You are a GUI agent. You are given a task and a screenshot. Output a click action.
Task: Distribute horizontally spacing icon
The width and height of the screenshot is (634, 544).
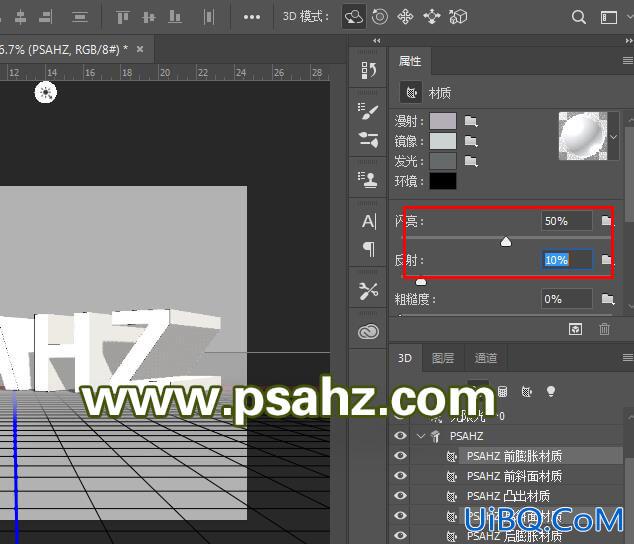pos(209,17)
